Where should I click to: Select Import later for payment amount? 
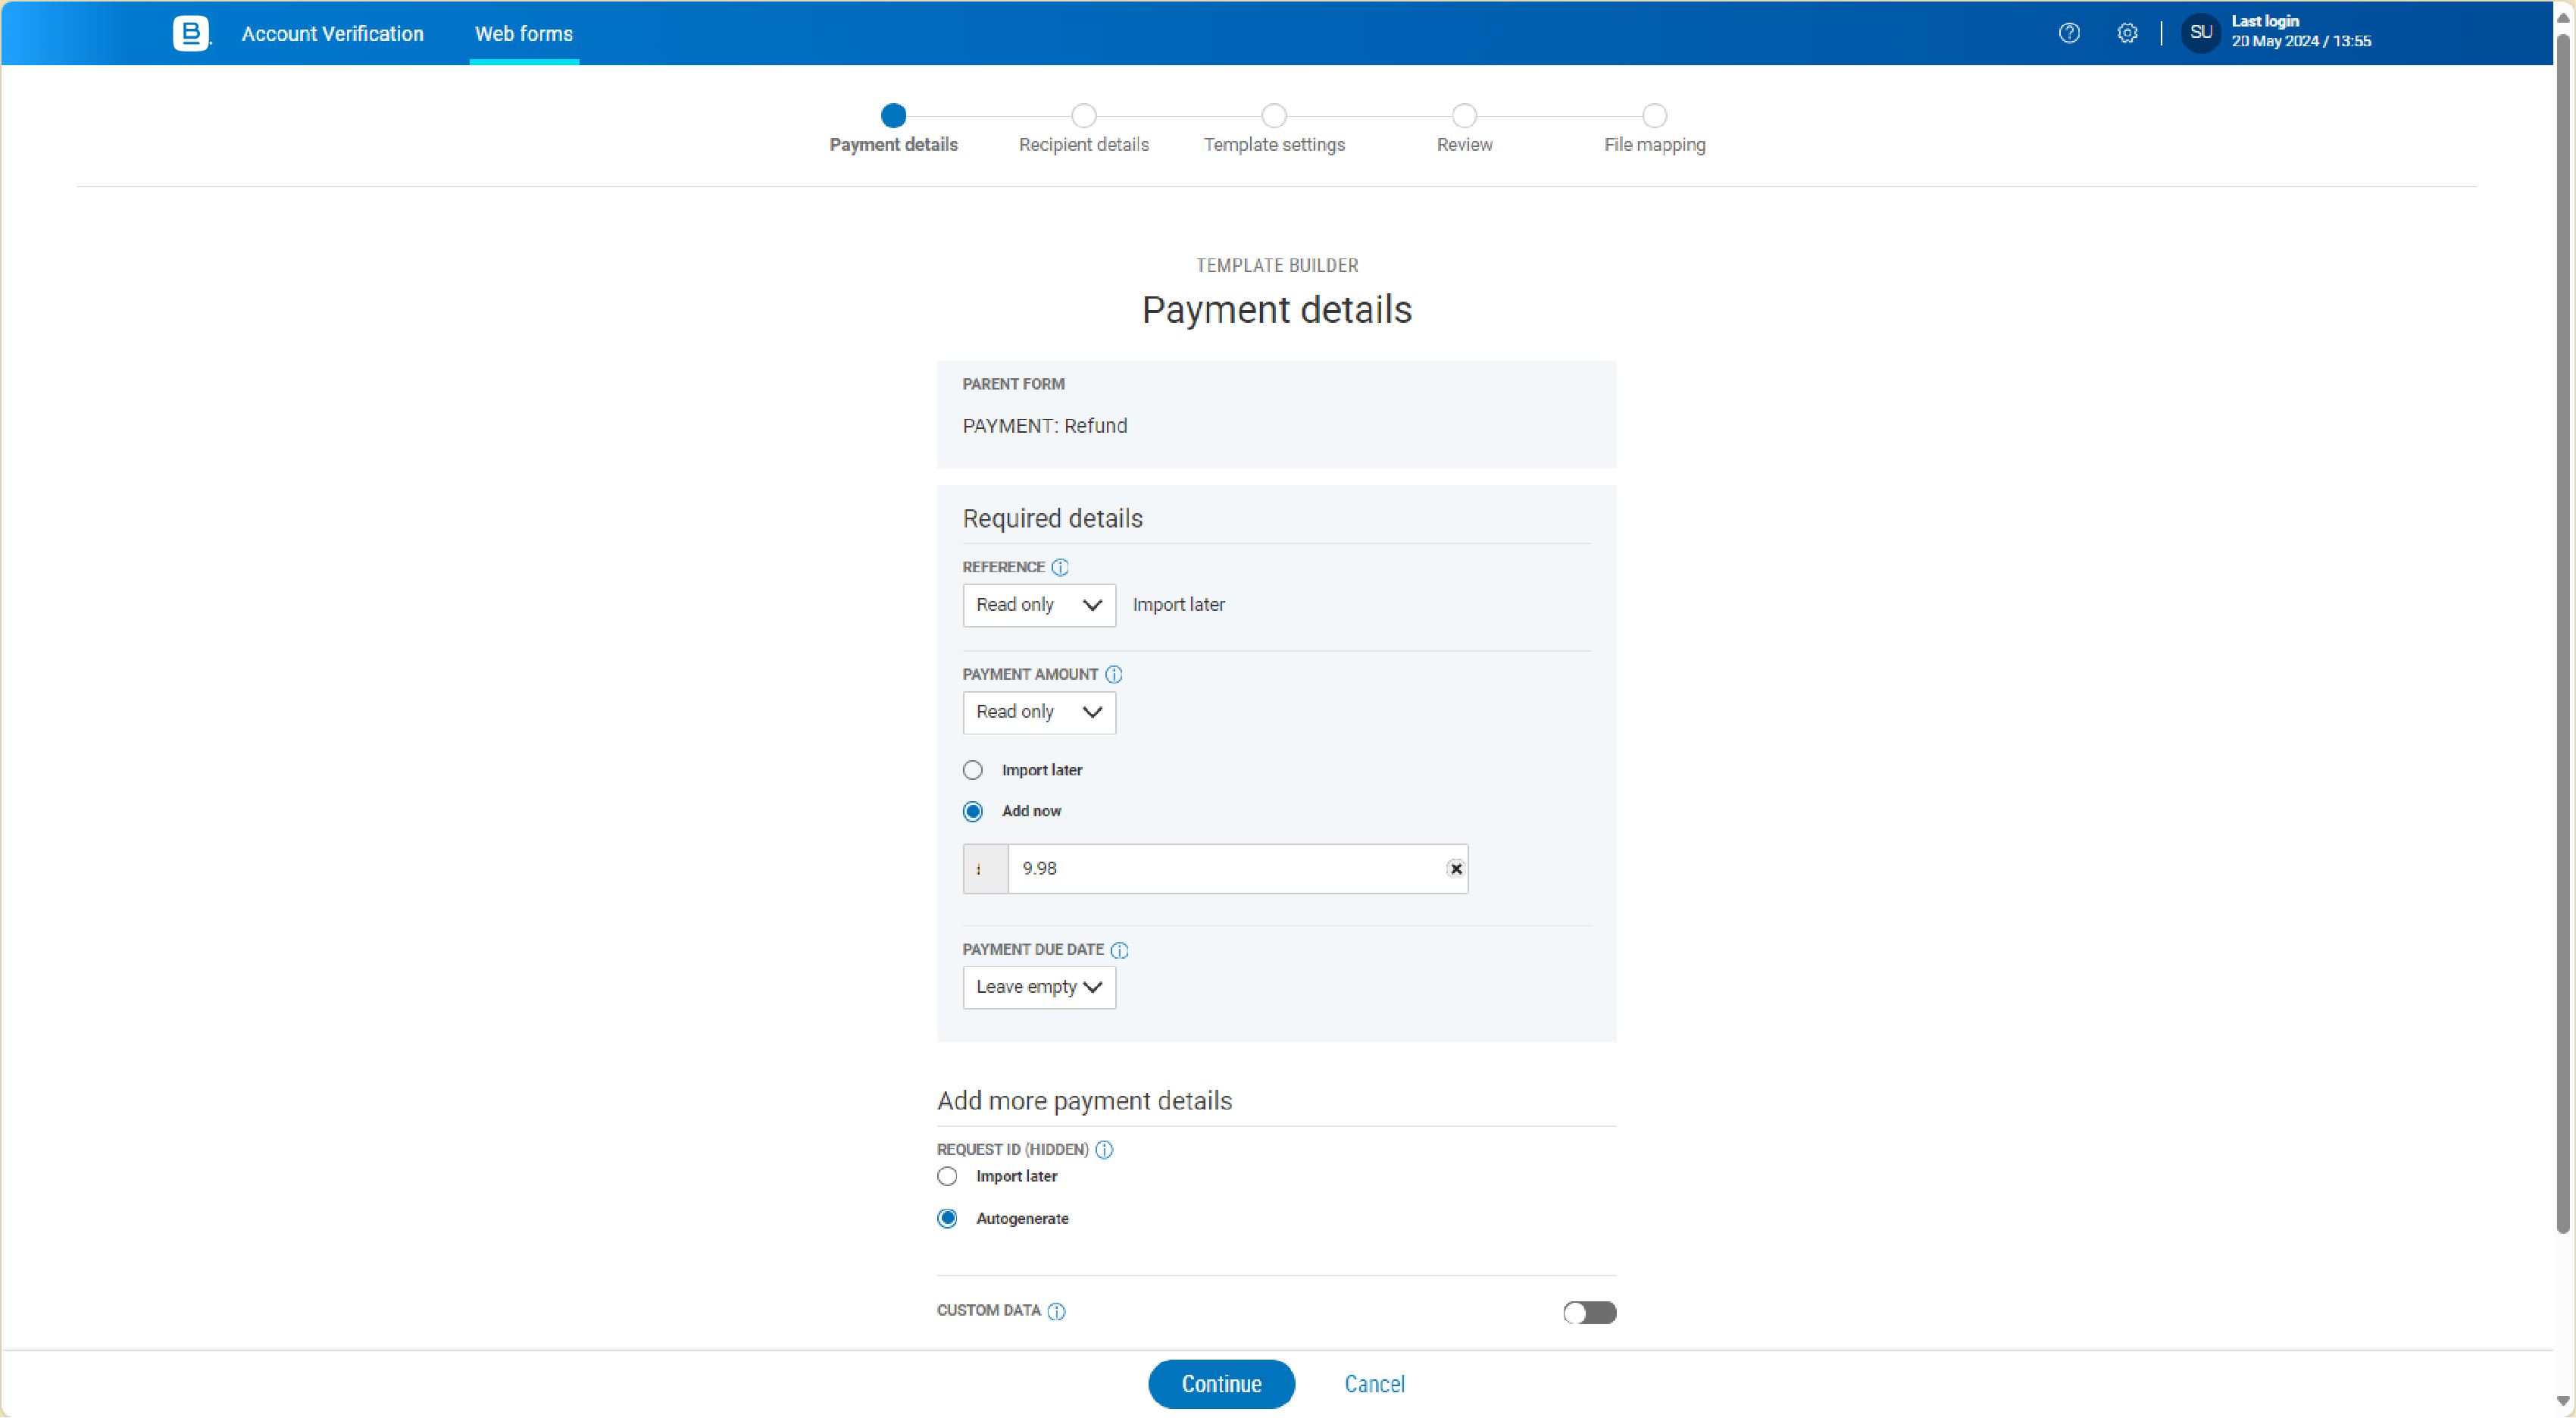972,770
